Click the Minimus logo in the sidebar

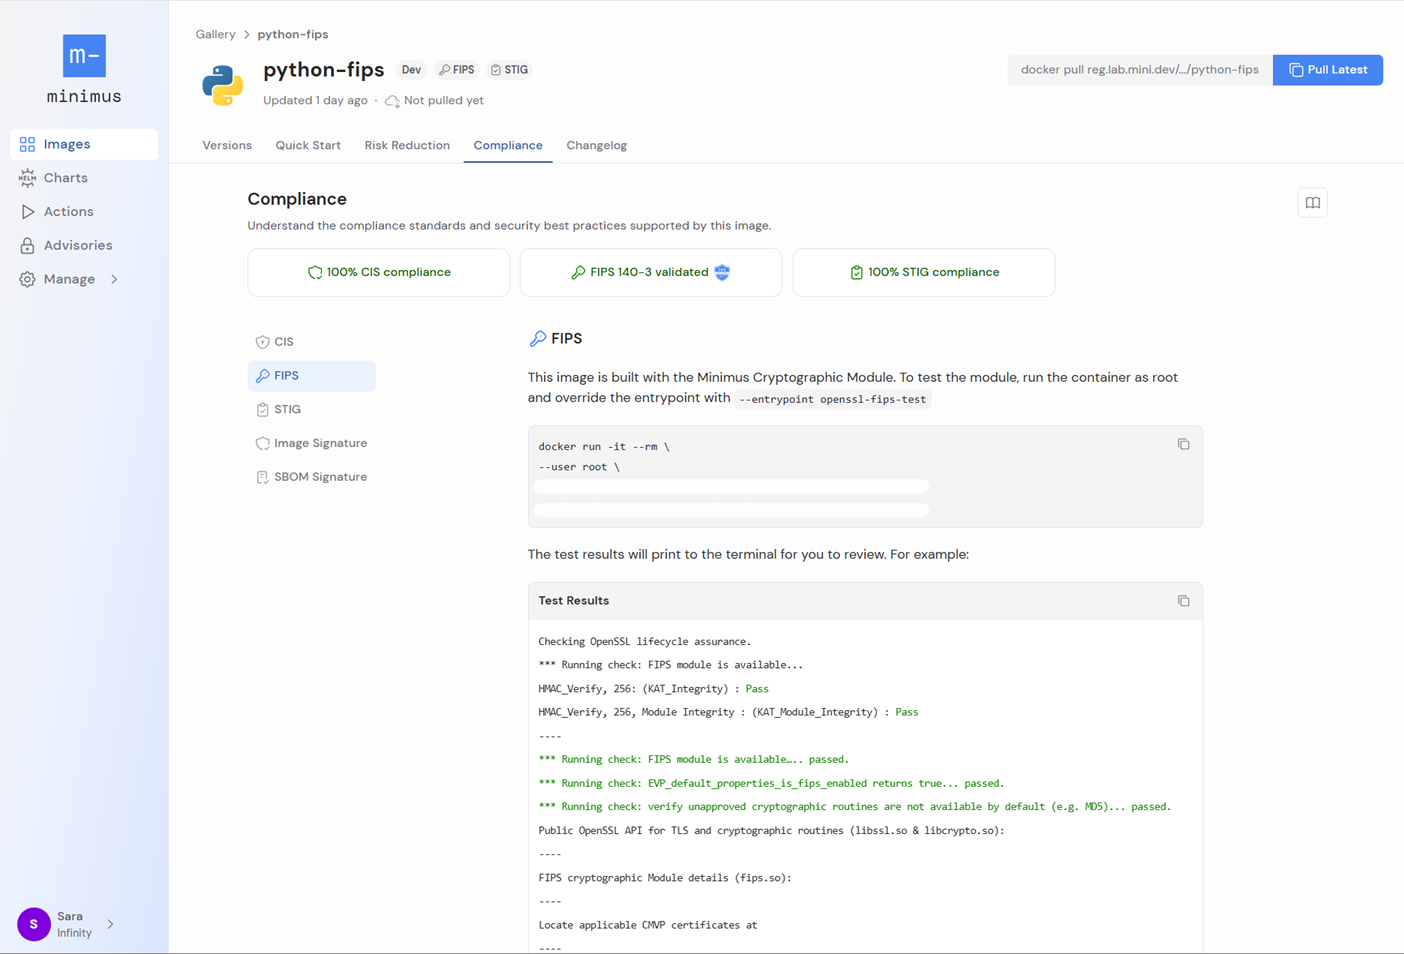pos(84,69)
